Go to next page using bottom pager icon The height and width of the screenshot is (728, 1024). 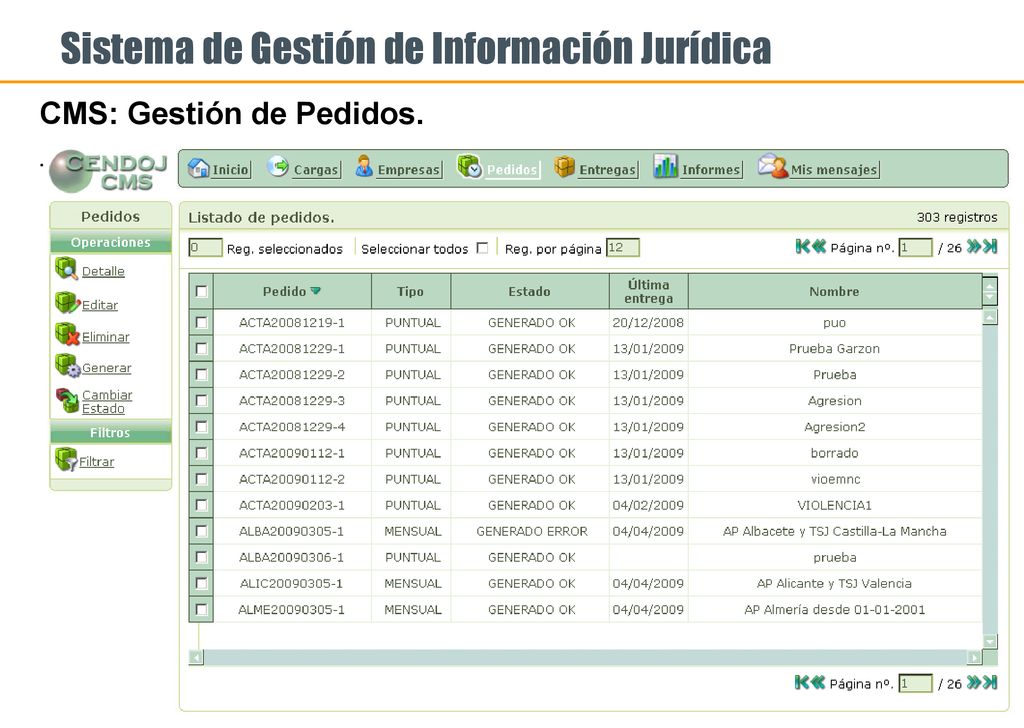coord(974,682)
